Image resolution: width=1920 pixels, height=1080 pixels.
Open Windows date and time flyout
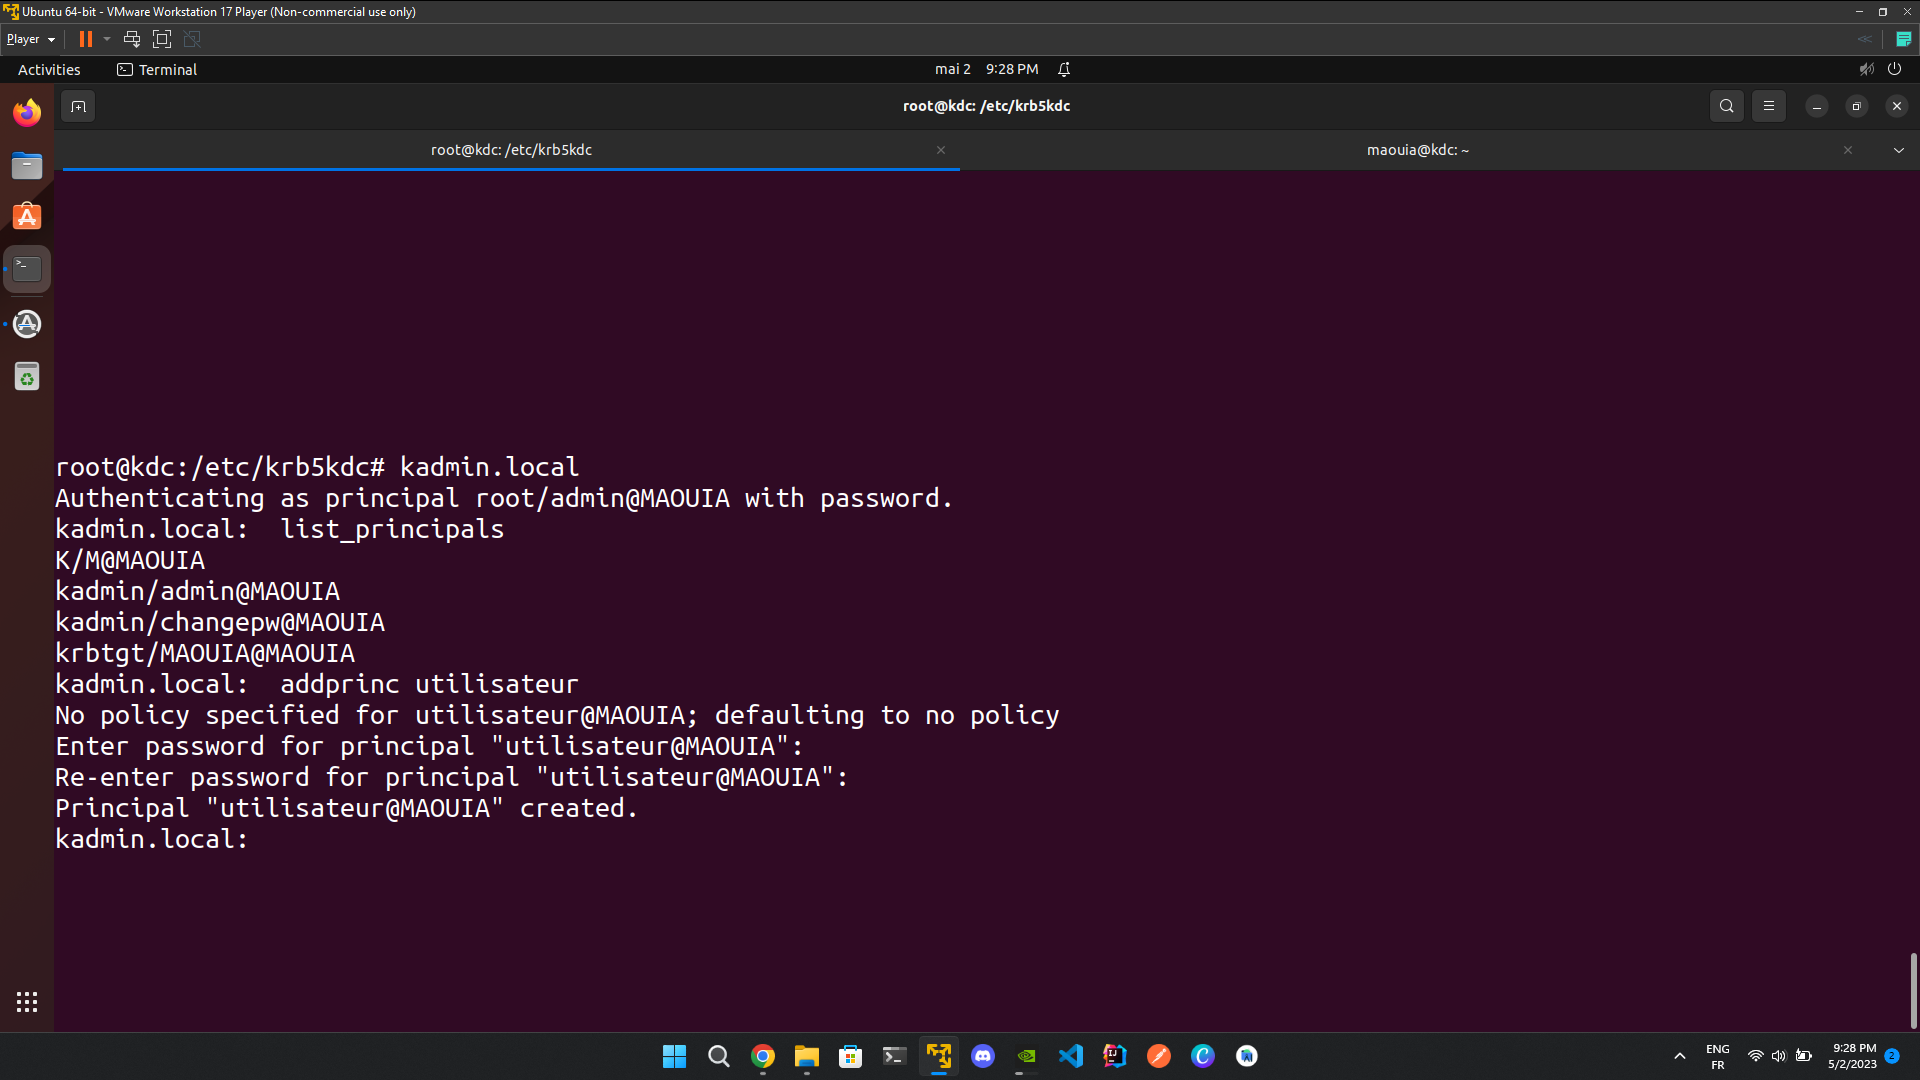(x=1853, y=1056)
